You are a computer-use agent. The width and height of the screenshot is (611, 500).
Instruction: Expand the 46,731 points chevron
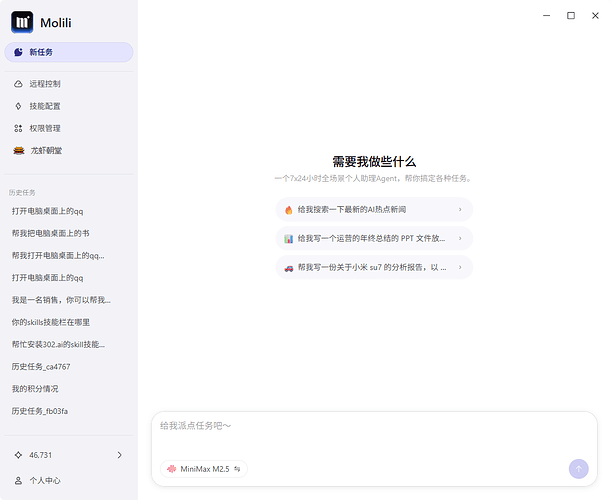[x=120, y=455]
